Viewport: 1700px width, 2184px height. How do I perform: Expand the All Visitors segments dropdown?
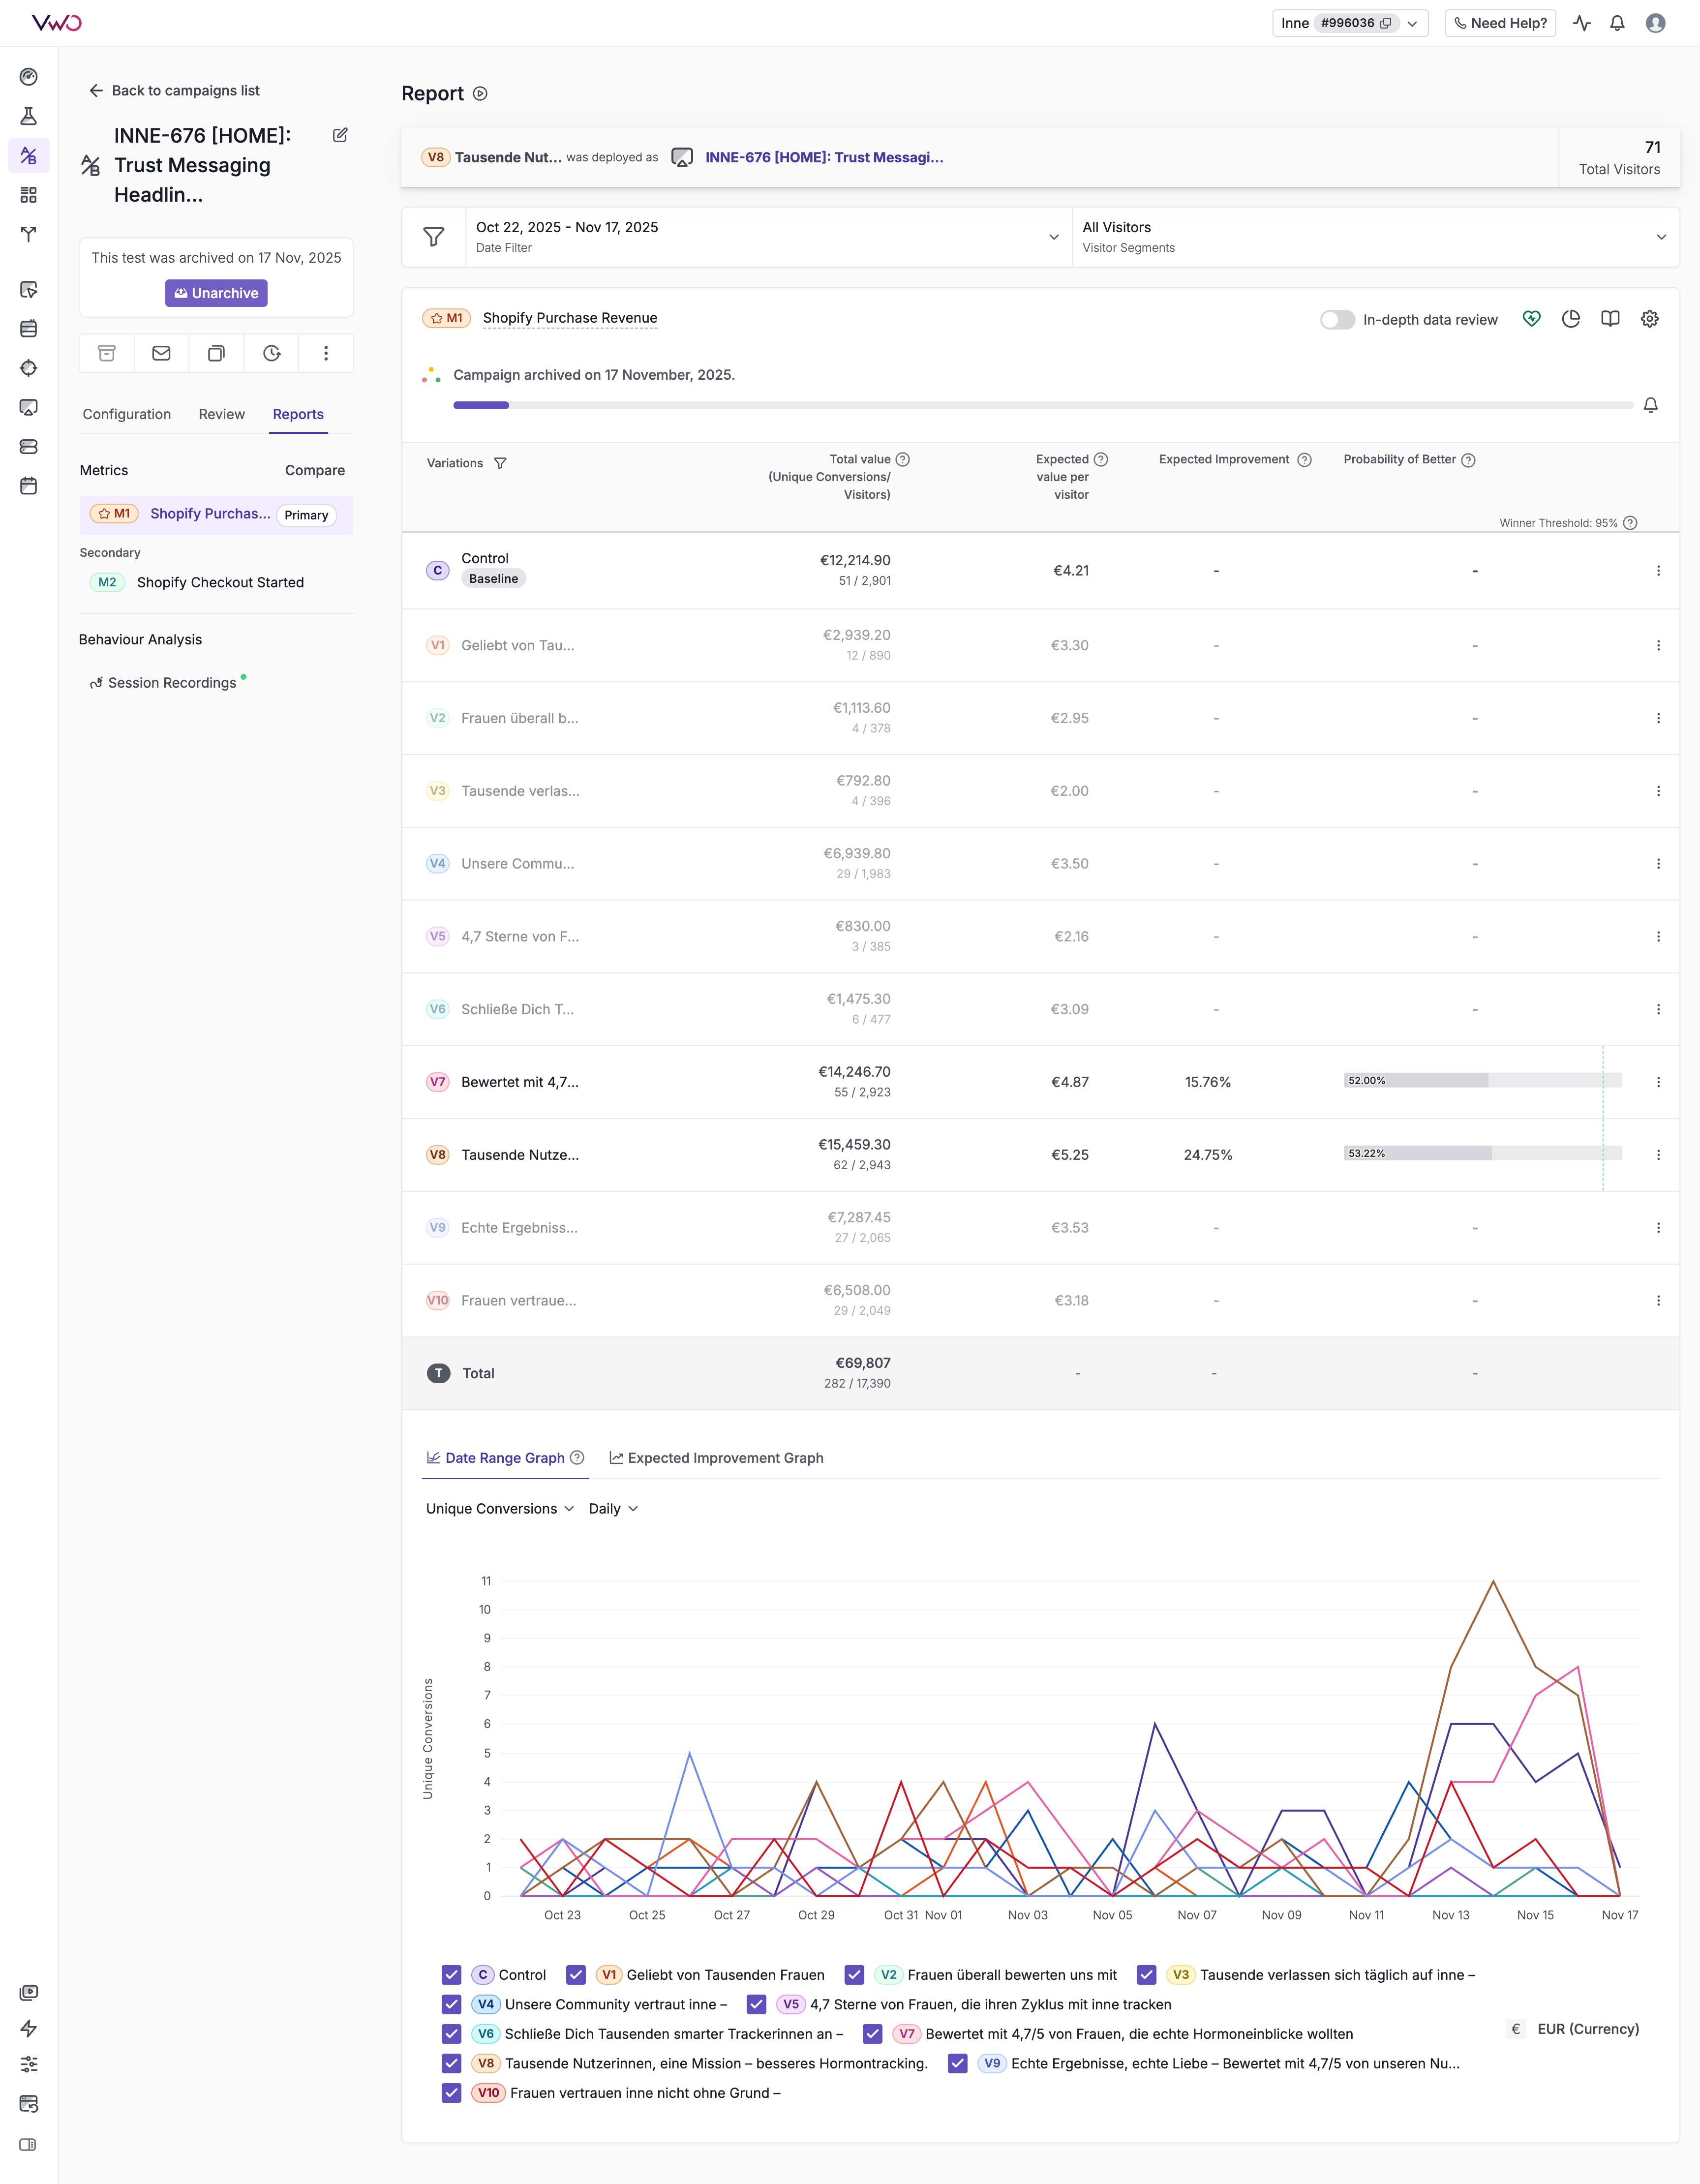tap(1374, 237)
